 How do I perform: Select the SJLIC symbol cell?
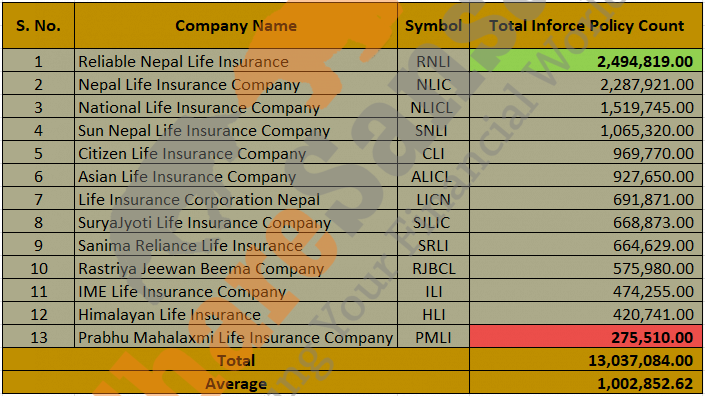(433, 222)
